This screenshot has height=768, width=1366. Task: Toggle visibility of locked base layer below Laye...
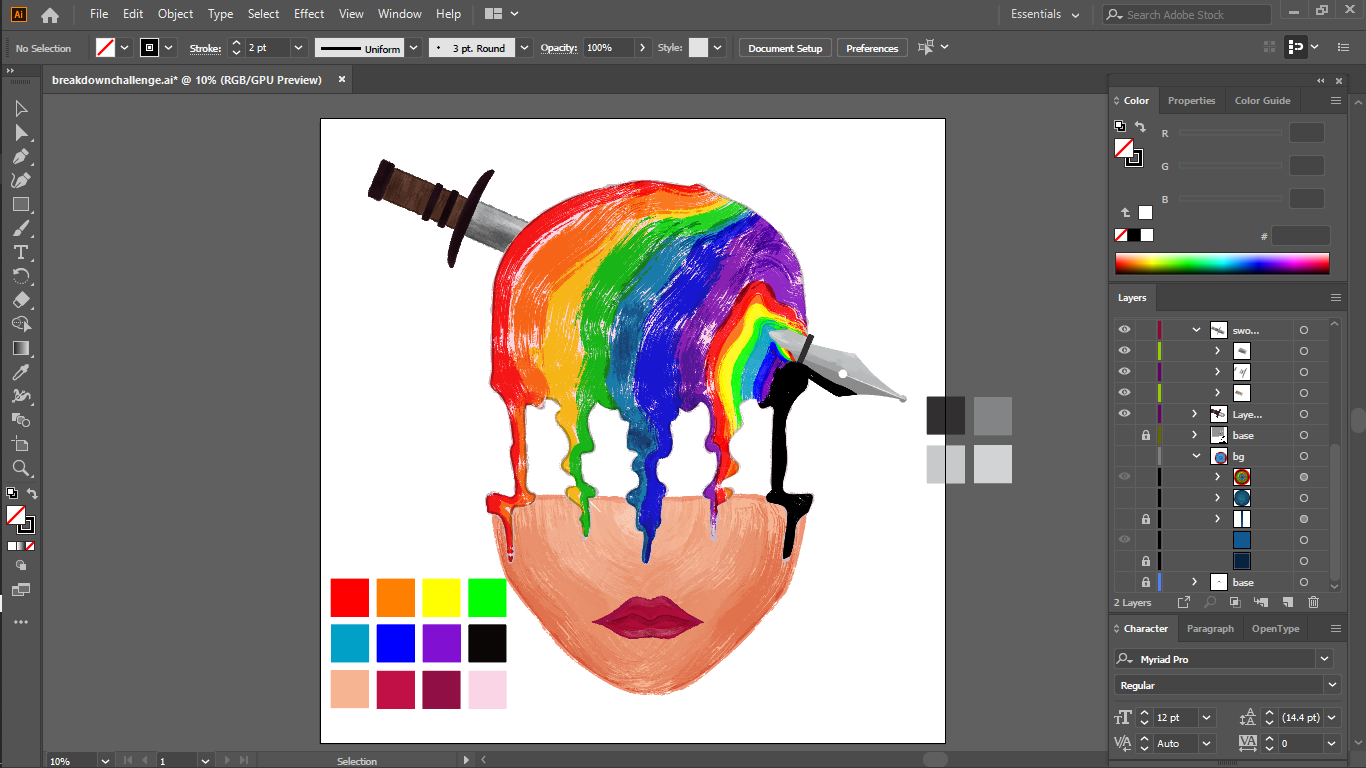[1124, 435]
